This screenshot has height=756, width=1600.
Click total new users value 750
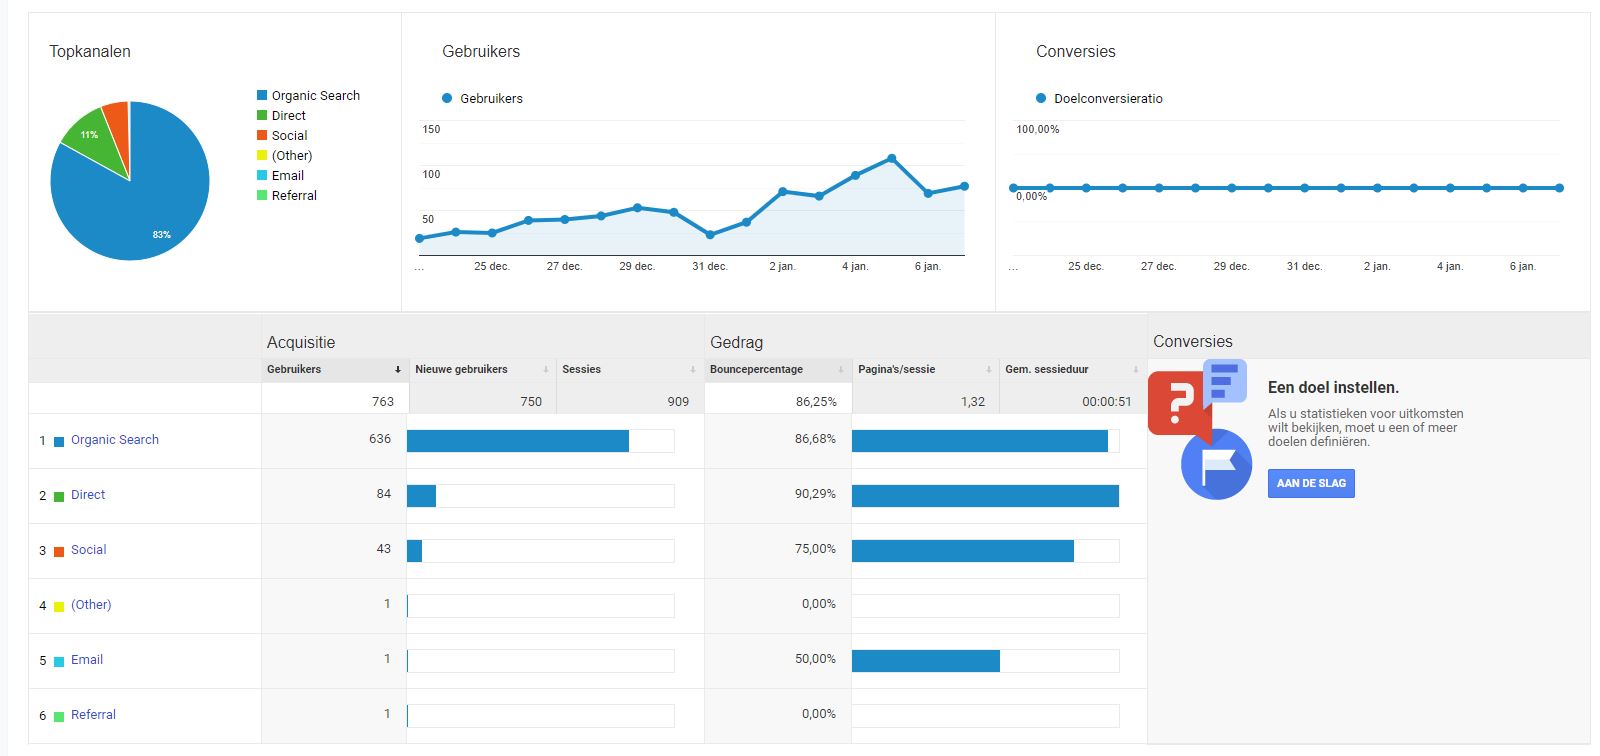point(531,402)
